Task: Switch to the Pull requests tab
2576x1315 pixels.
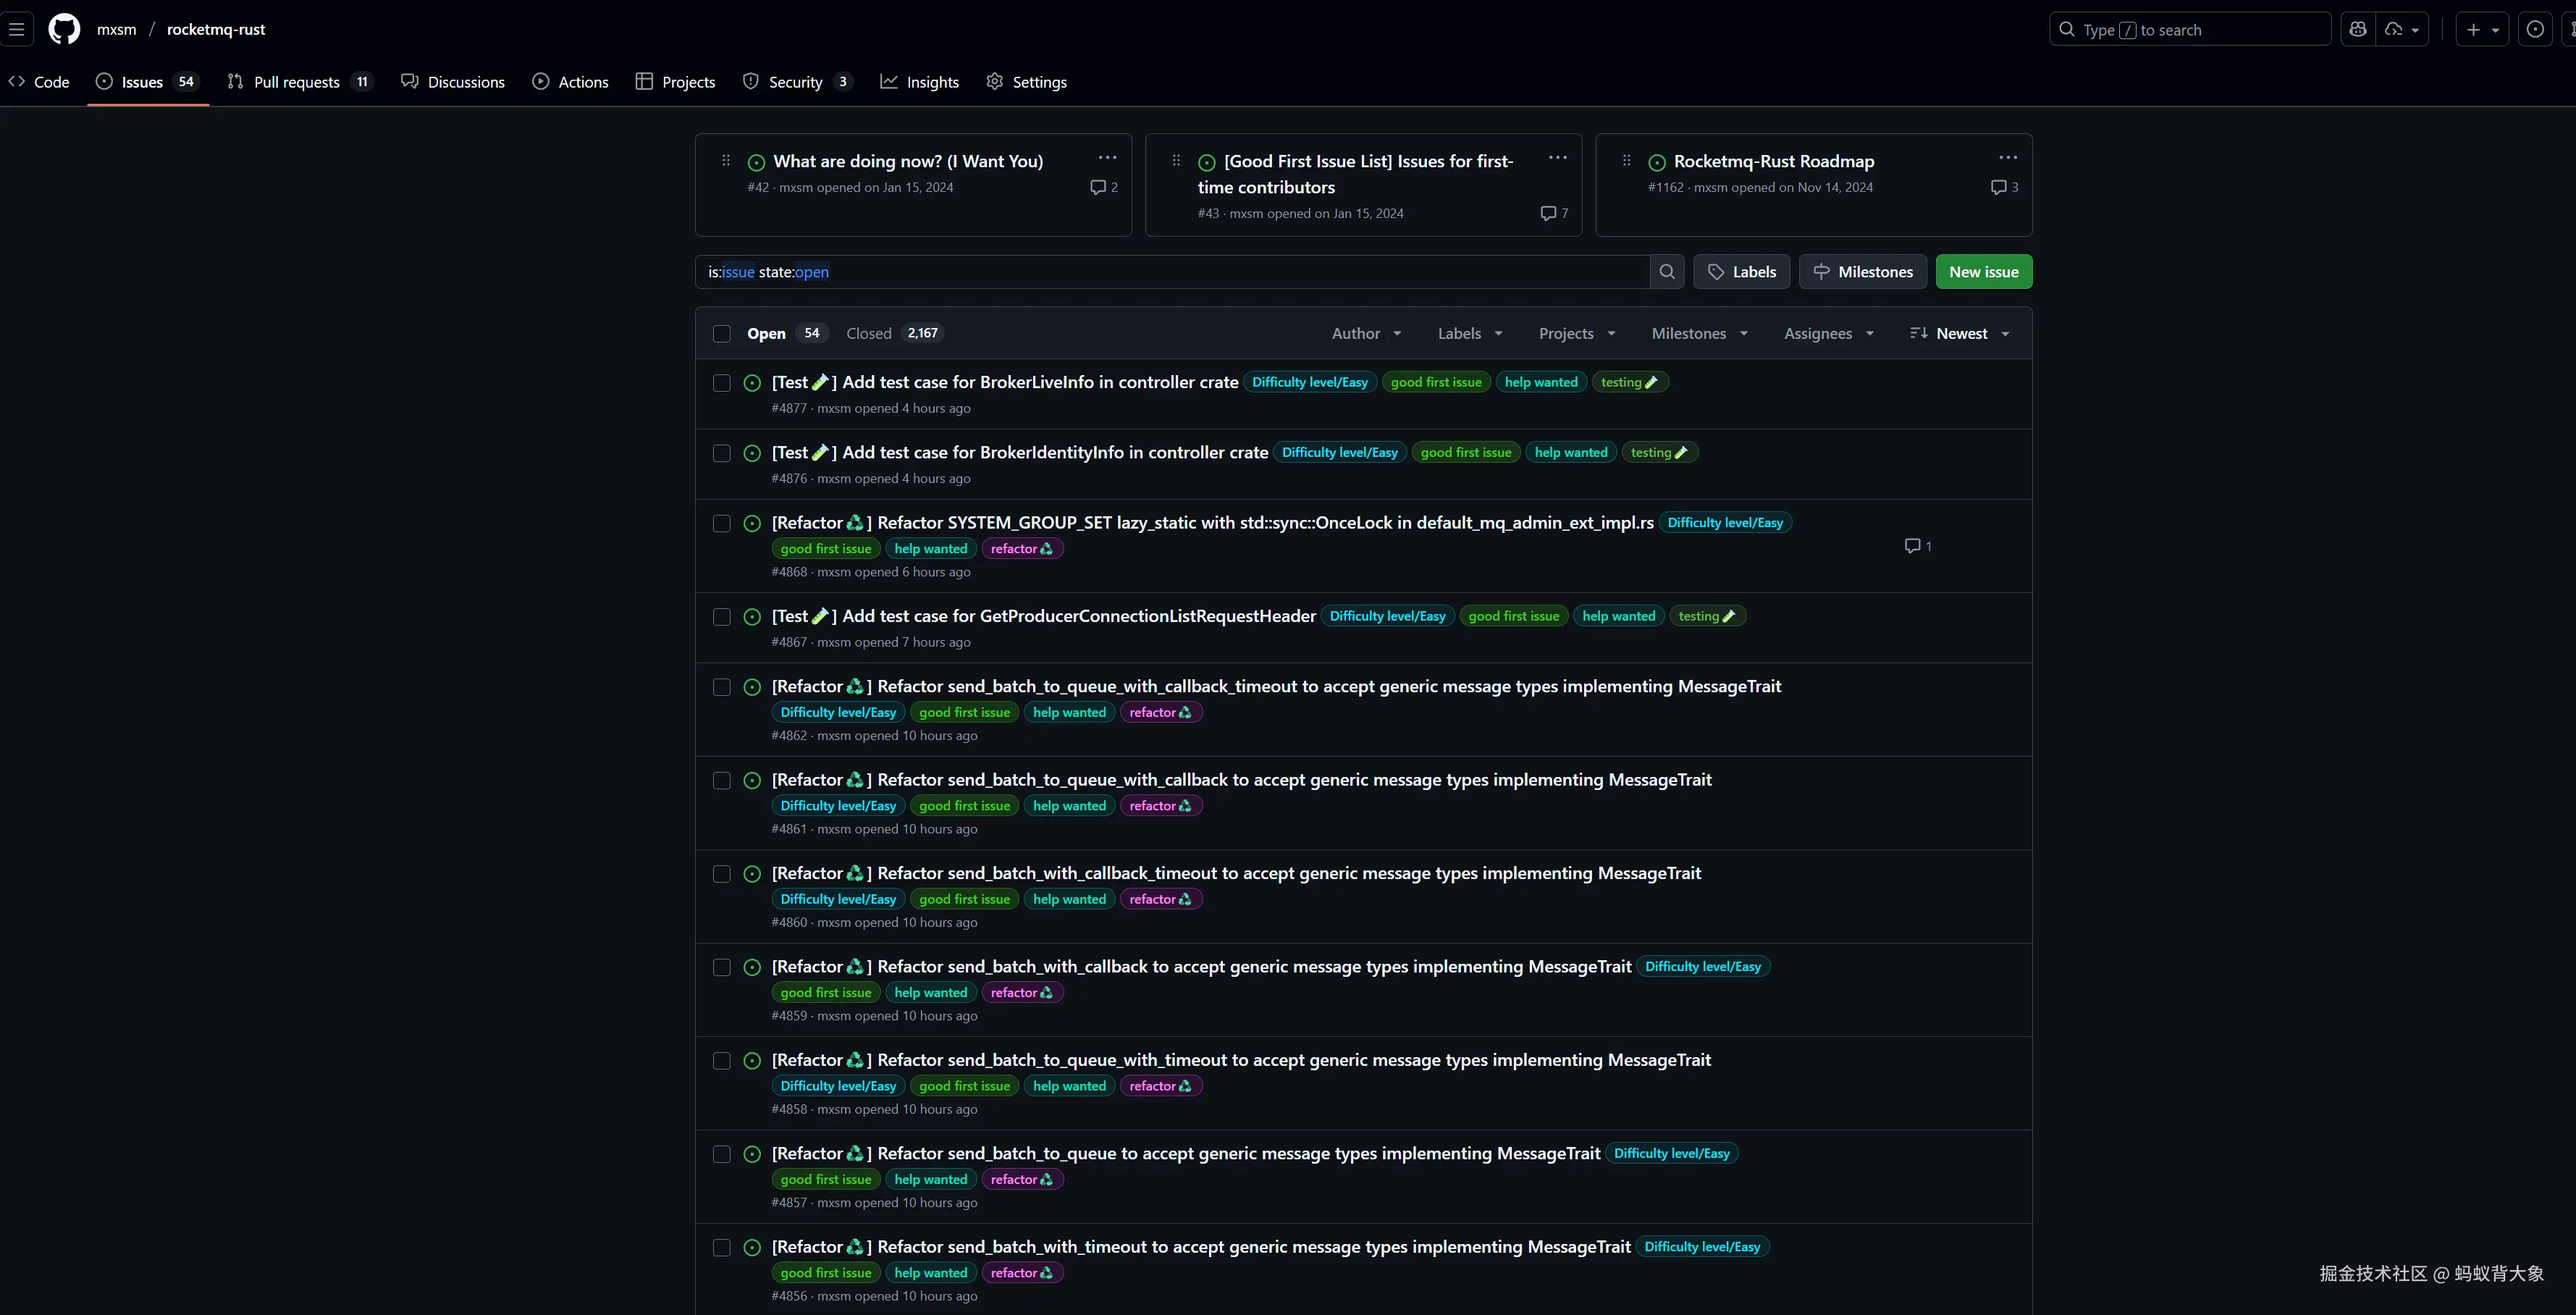Action: tap(298, 82)
